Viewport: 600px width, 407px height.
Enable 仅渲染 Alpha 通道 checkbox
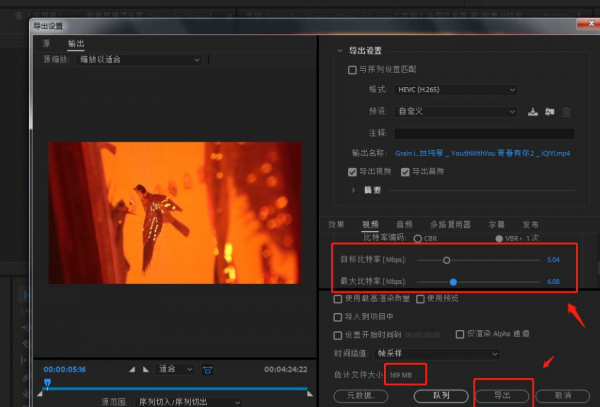pyautogui.click(x=460, y=334)
